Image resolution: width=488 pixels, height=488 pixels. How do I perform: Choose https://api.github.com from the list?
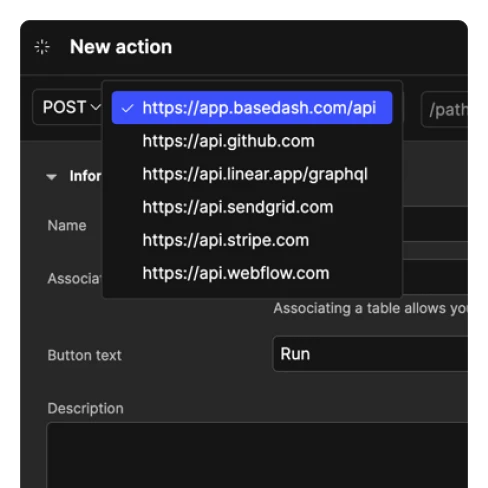tap(252, 141)
